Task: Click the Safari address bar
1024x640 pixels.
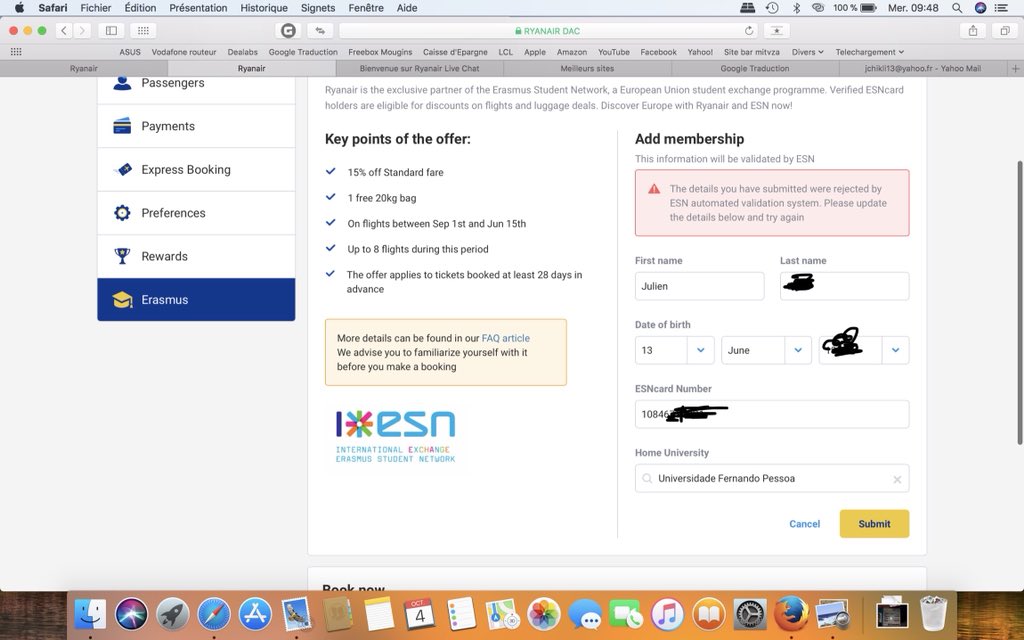Action: point(547,31)
